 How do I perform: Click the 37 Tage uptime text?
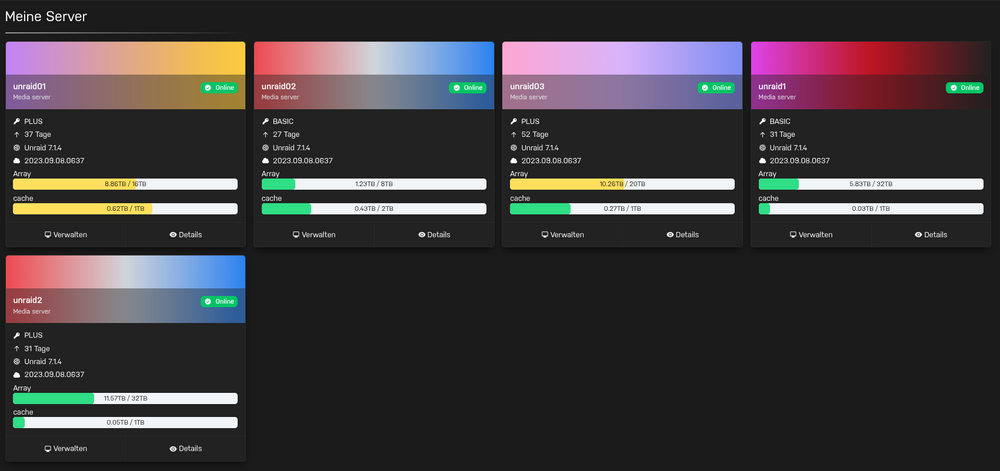pyautogui.click(x=38, y=134)
